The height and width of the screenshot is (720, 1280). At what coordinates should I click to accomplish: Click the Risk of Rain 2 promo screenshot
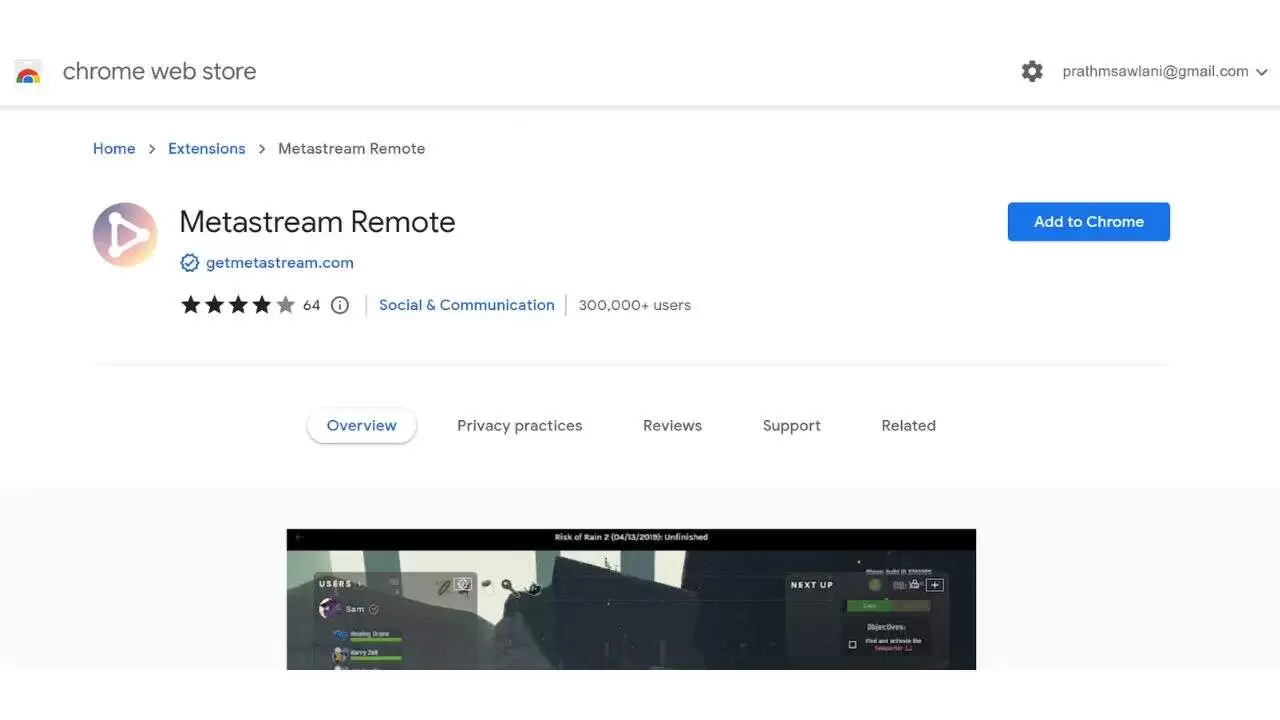tap(630, 599)
